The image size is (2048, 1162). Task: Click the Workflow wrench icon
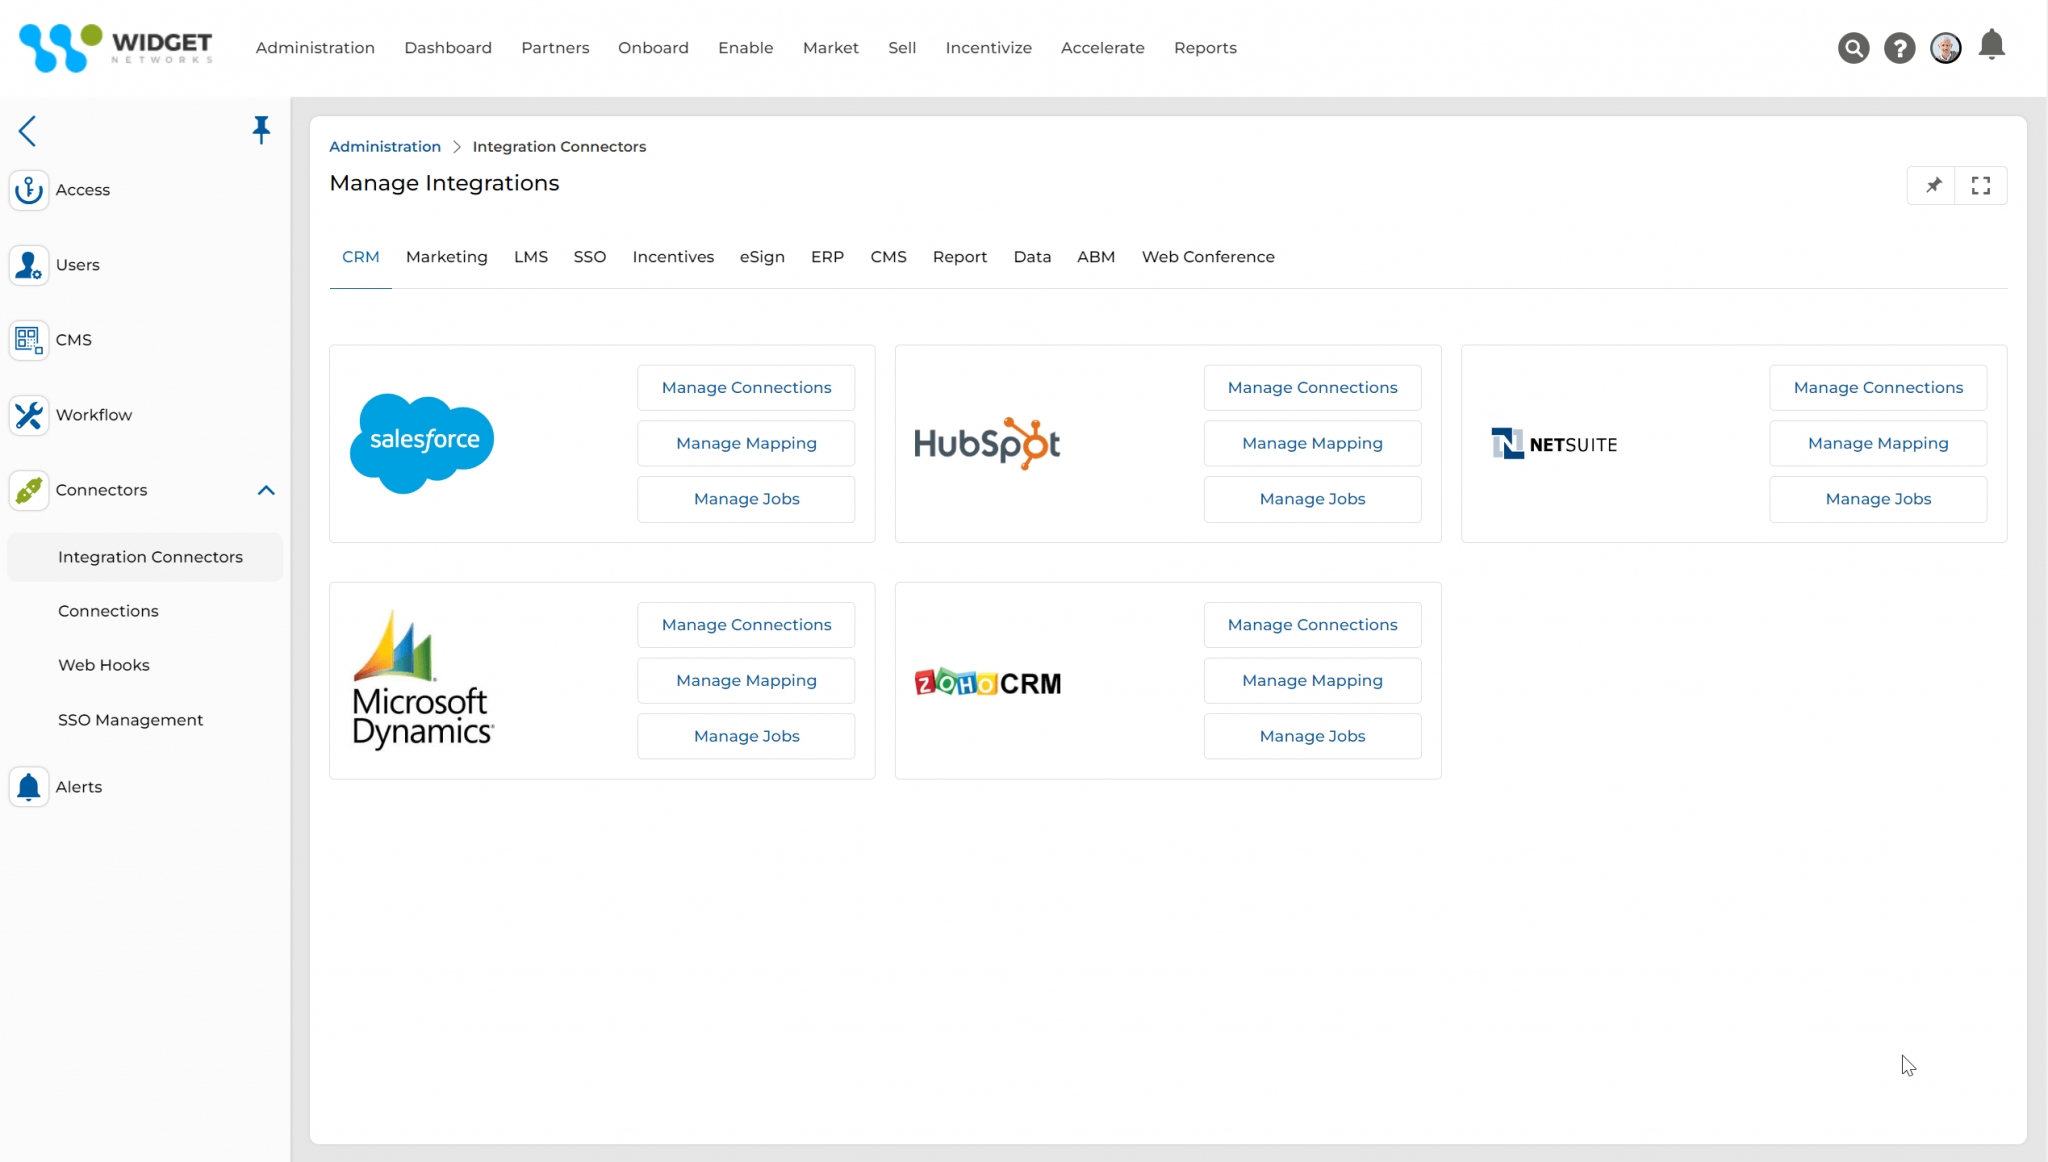pos(28,415)
